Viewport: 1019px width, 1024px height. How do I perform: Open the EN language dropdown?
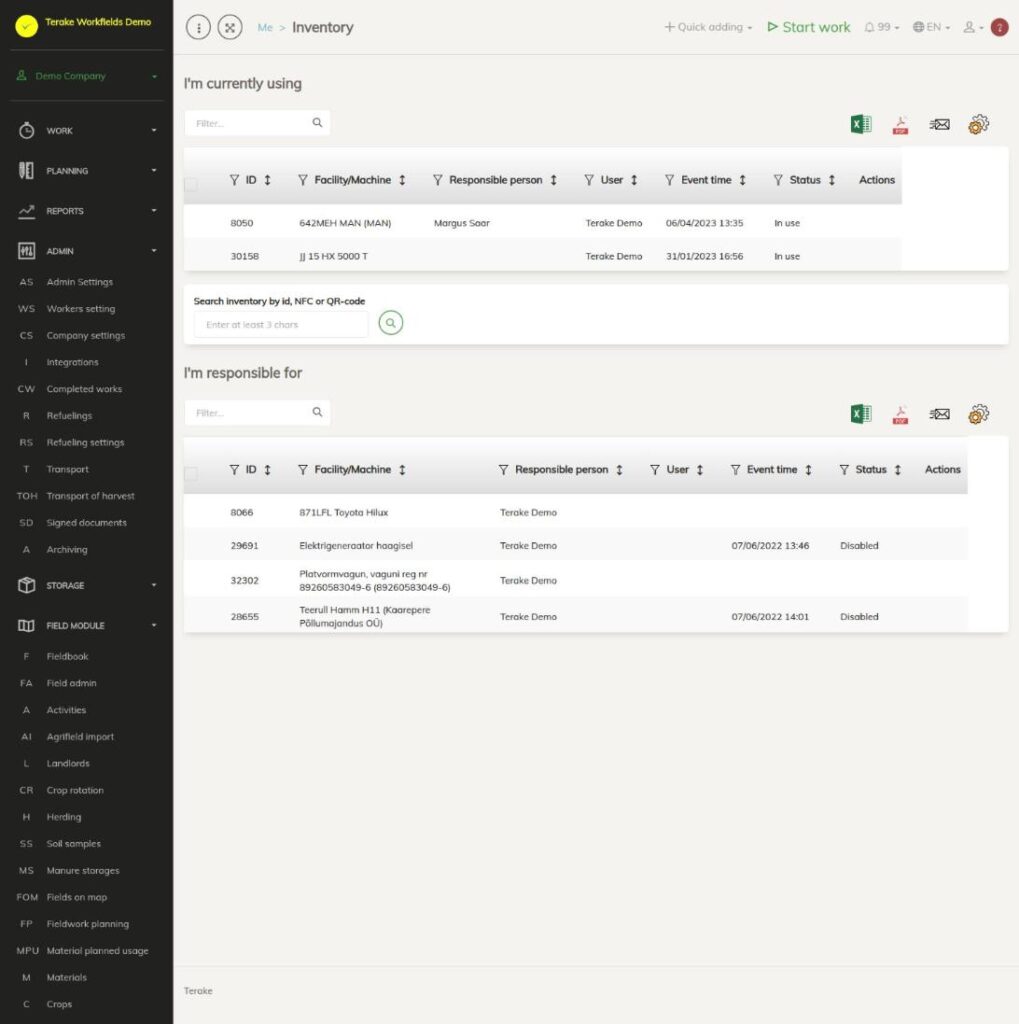(931, 27)
